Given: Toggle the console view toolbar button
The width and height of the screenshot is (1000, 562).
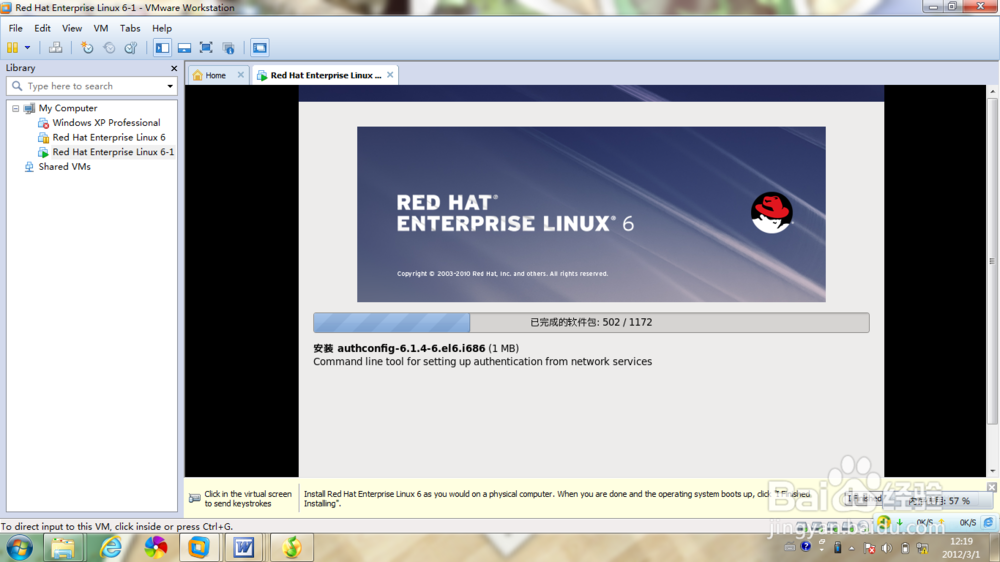Looking at the screenshot, I should coord(260,48).
